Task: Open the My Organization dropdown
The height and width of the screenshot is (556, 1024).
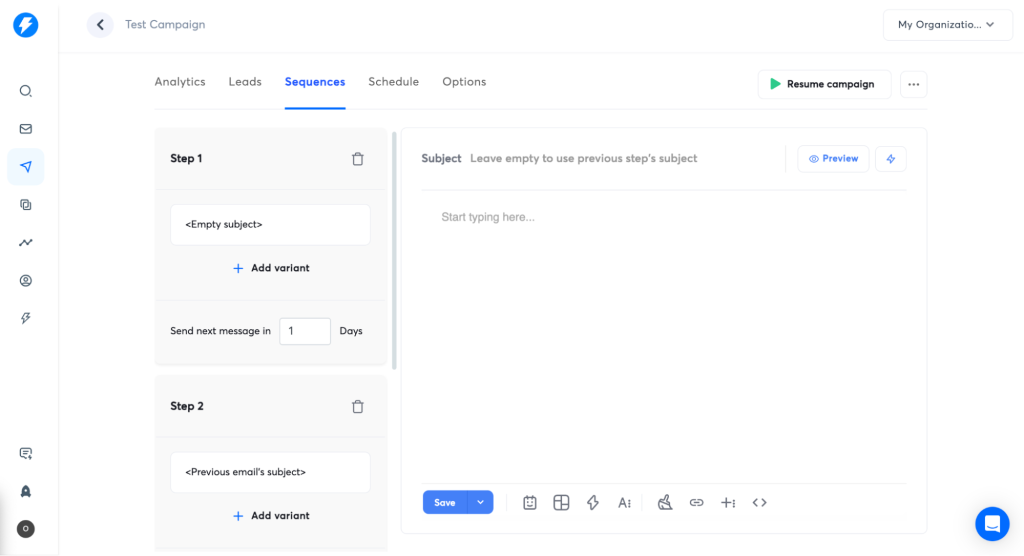Action: pyautogui.click(x=948, y=25)
